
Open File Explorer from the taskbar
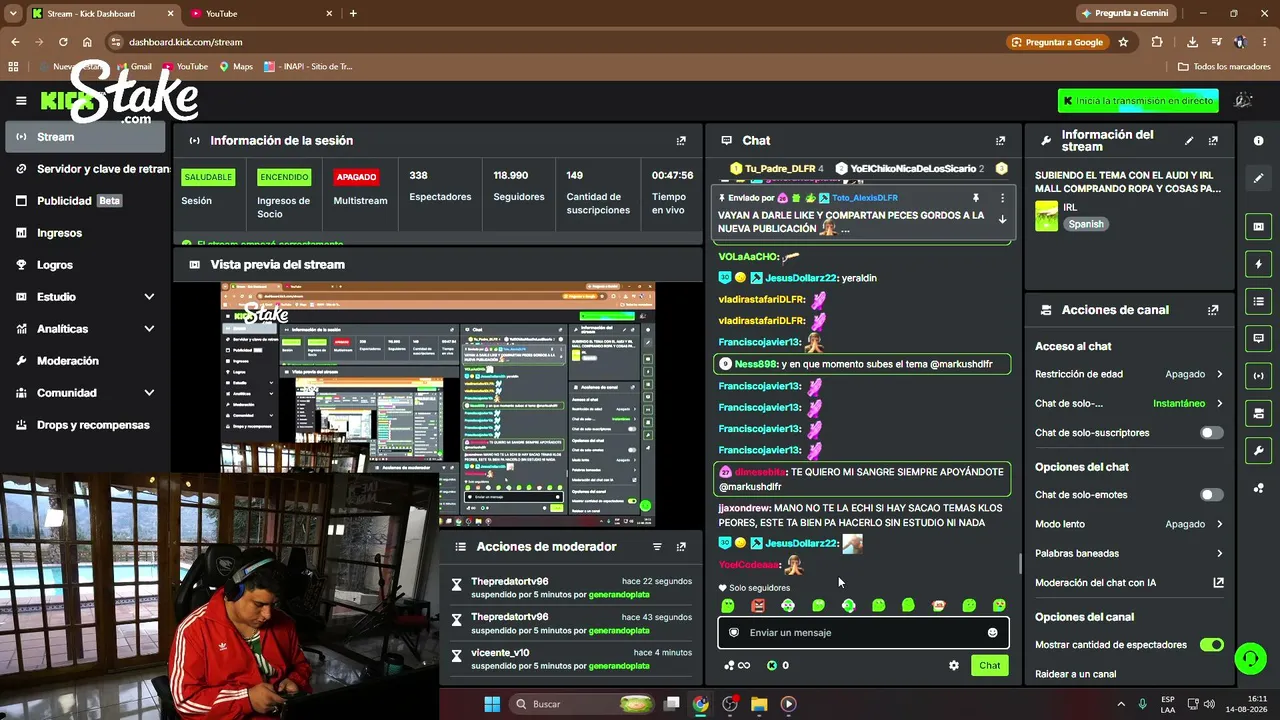[x=759, y=704]
